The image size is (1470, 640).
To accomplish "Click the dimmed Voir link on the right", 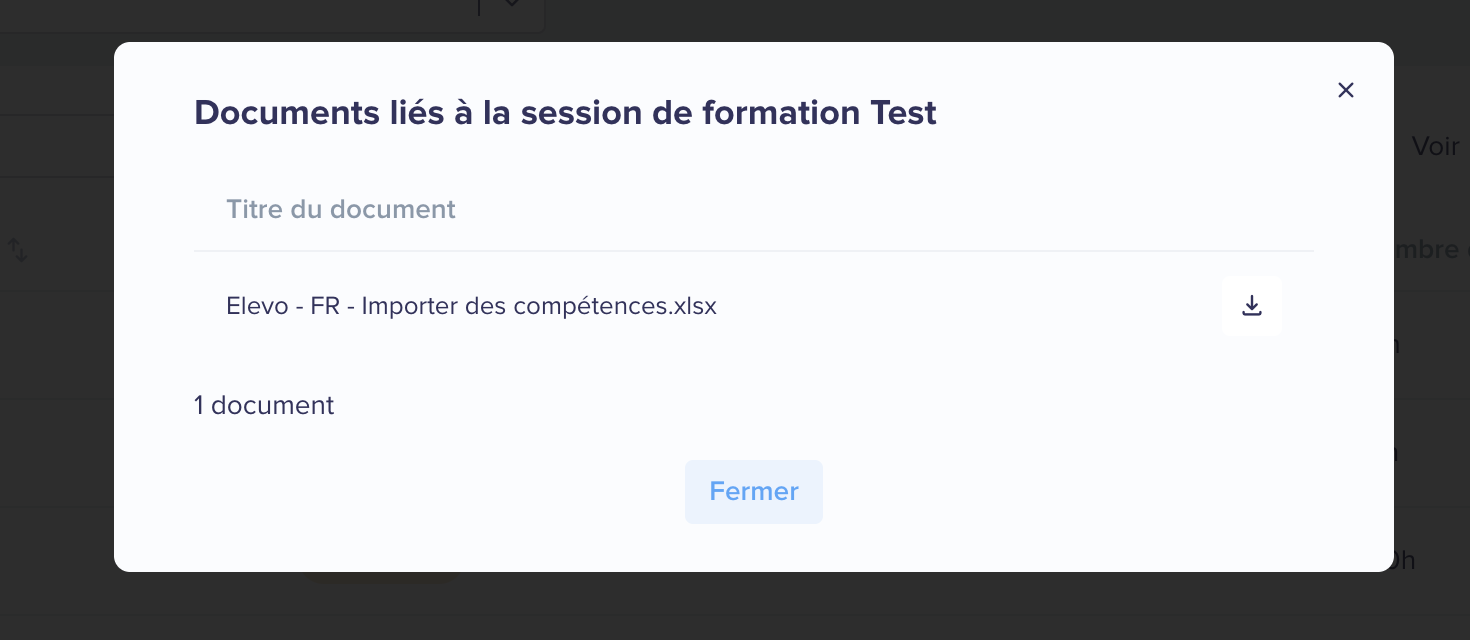I will click(1435, 146).
